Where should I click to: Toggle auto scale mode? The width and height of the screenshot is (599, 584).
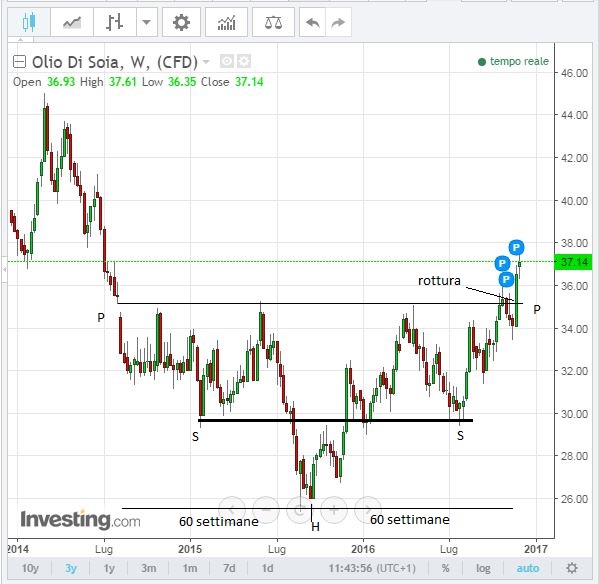528,568
